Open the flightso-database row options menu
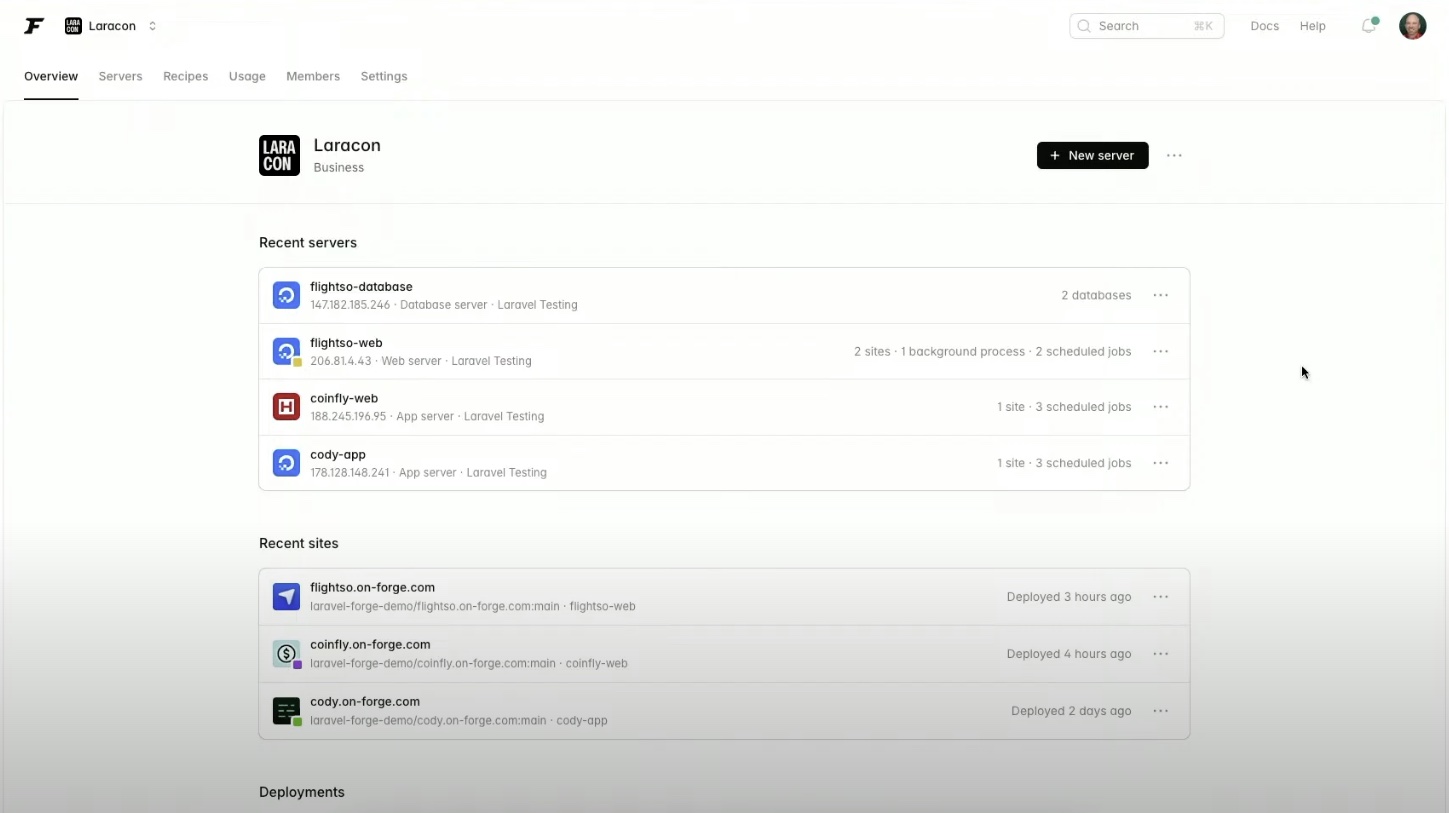1449x813 pixels. click(1160, 295)
